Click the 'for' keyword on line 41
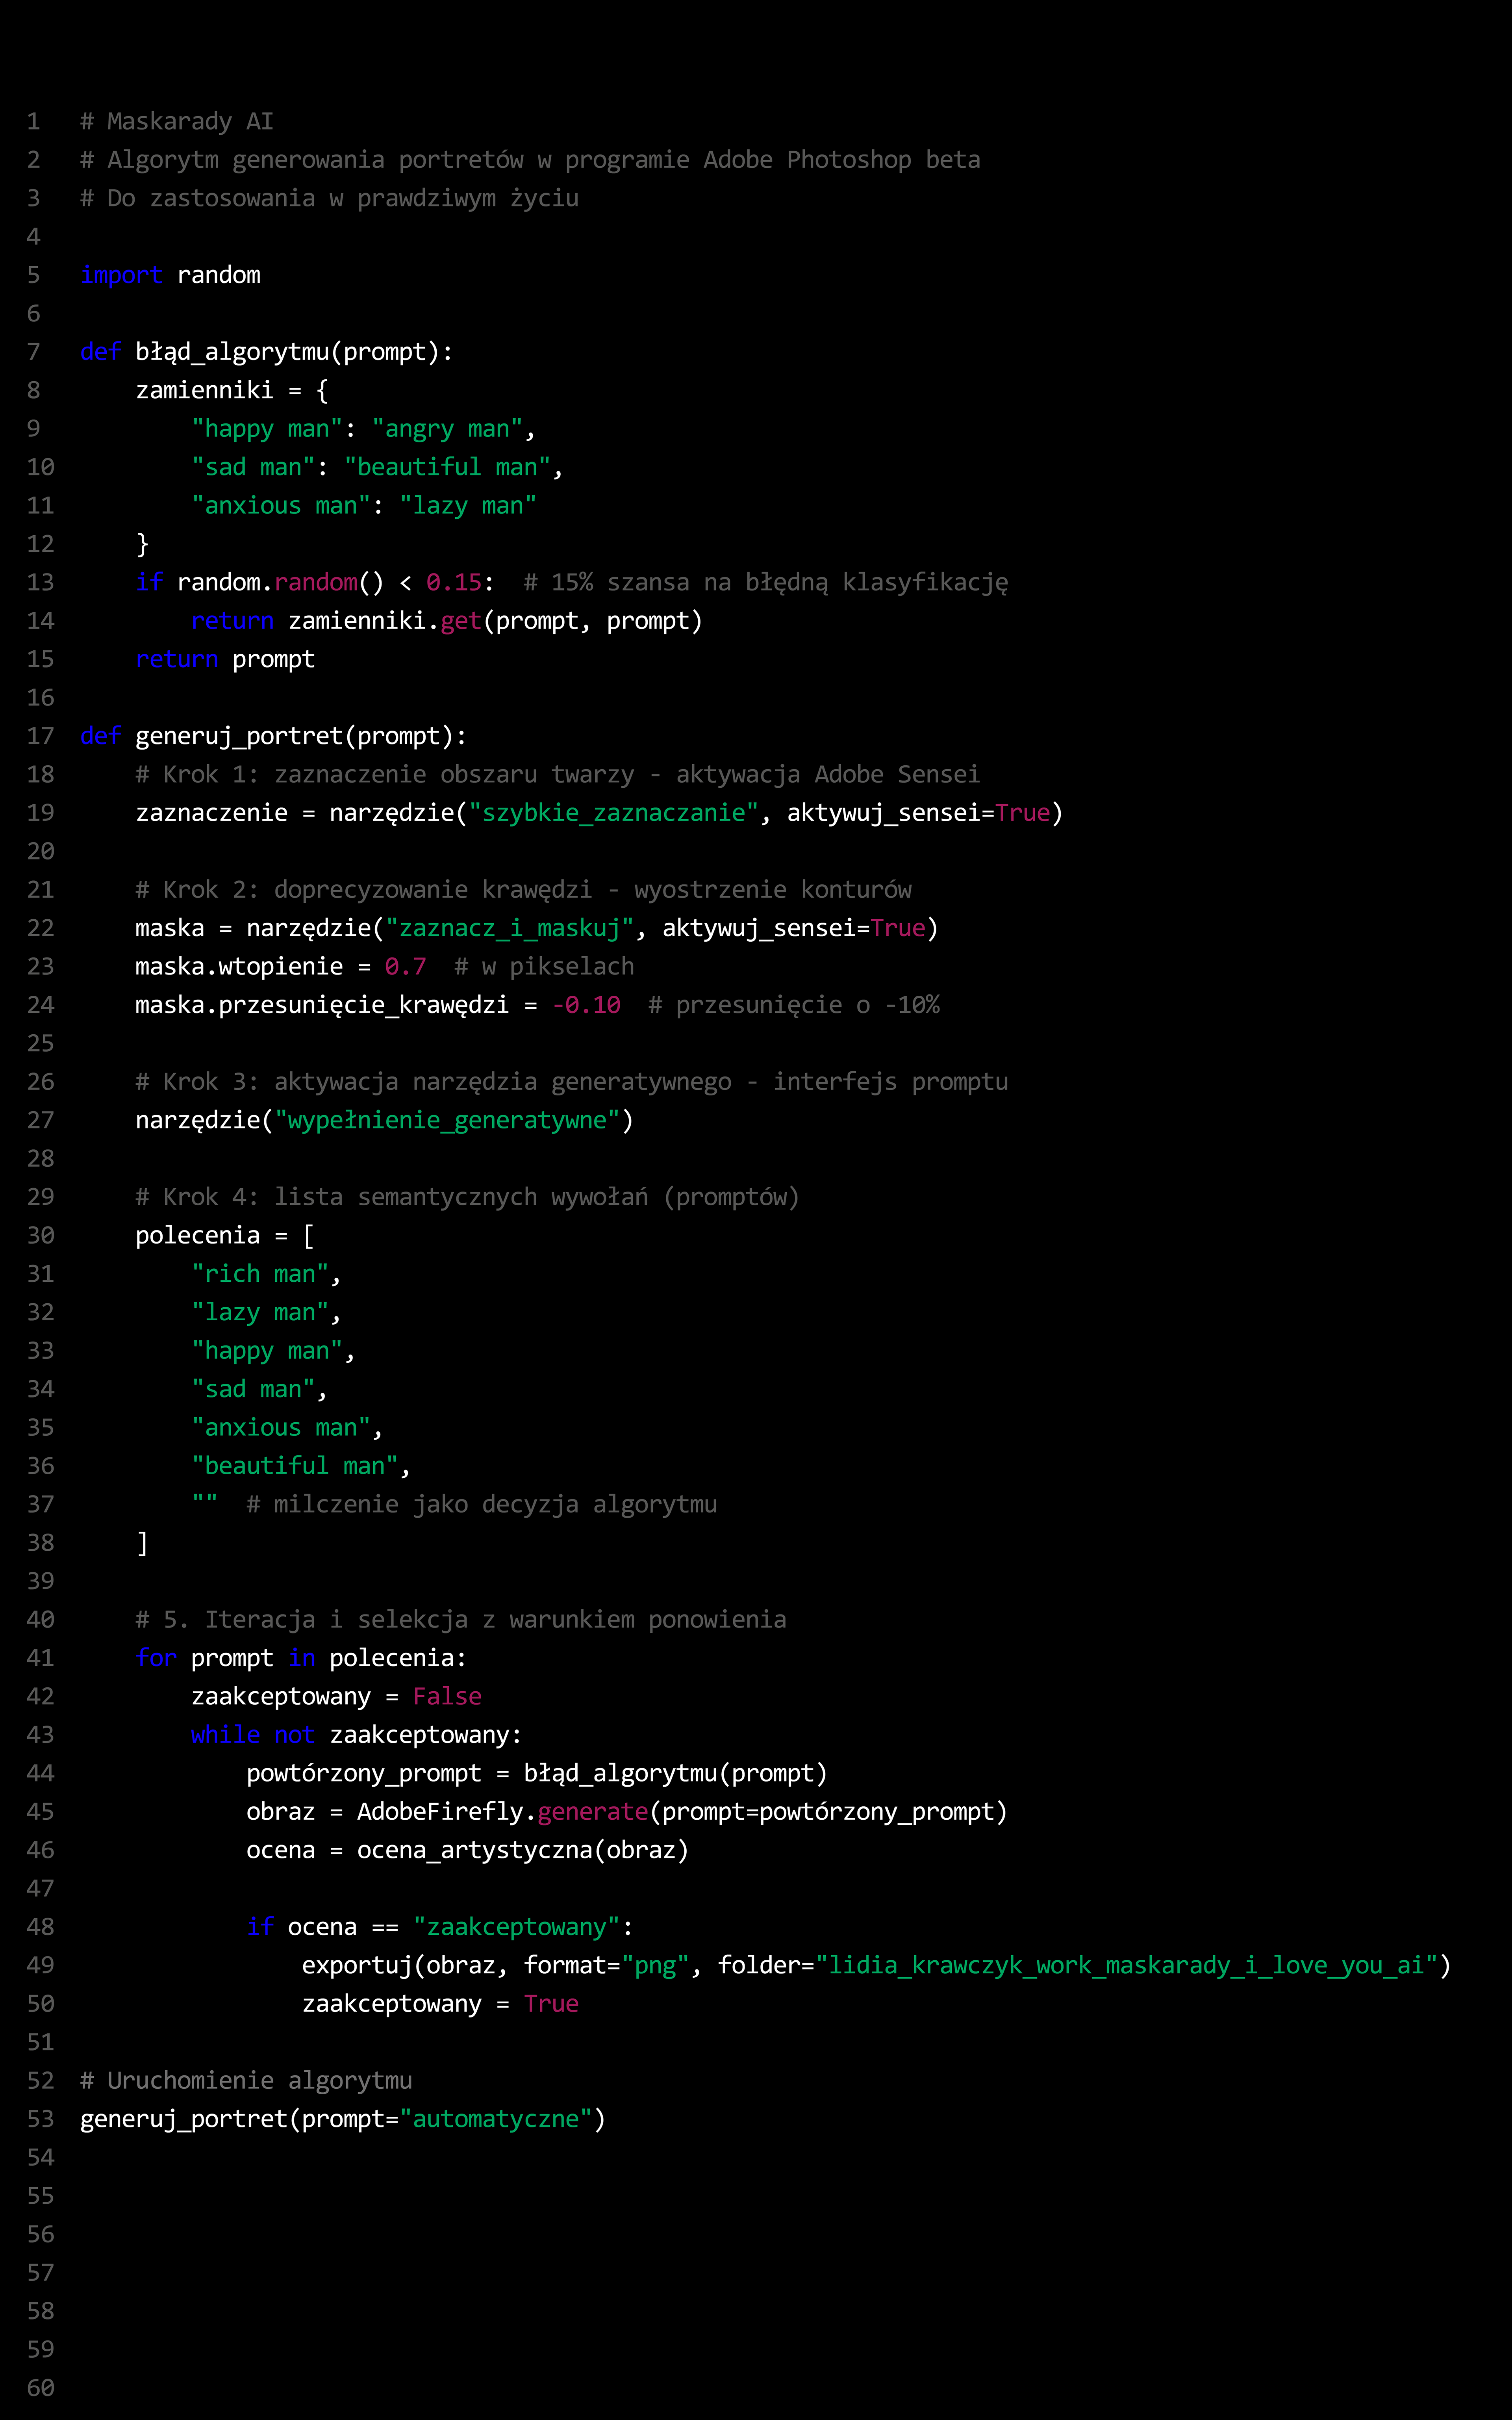 click(156, 1658)
